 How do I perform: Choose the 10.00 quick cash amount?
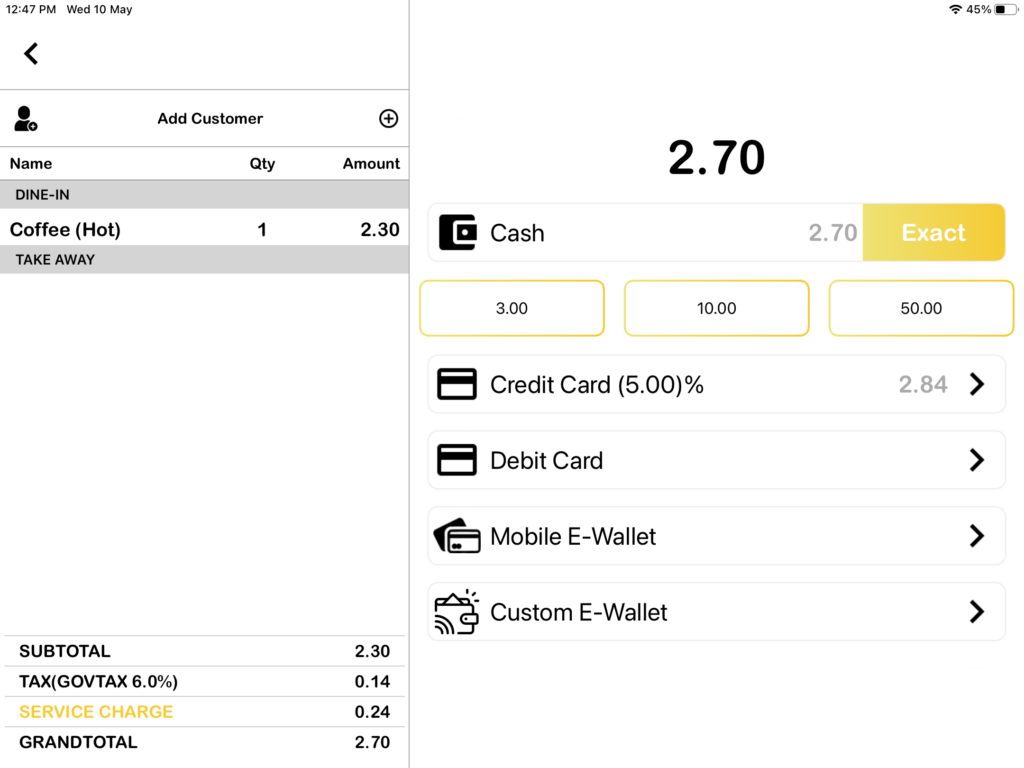pyautogui.click(x=716, y=308)
